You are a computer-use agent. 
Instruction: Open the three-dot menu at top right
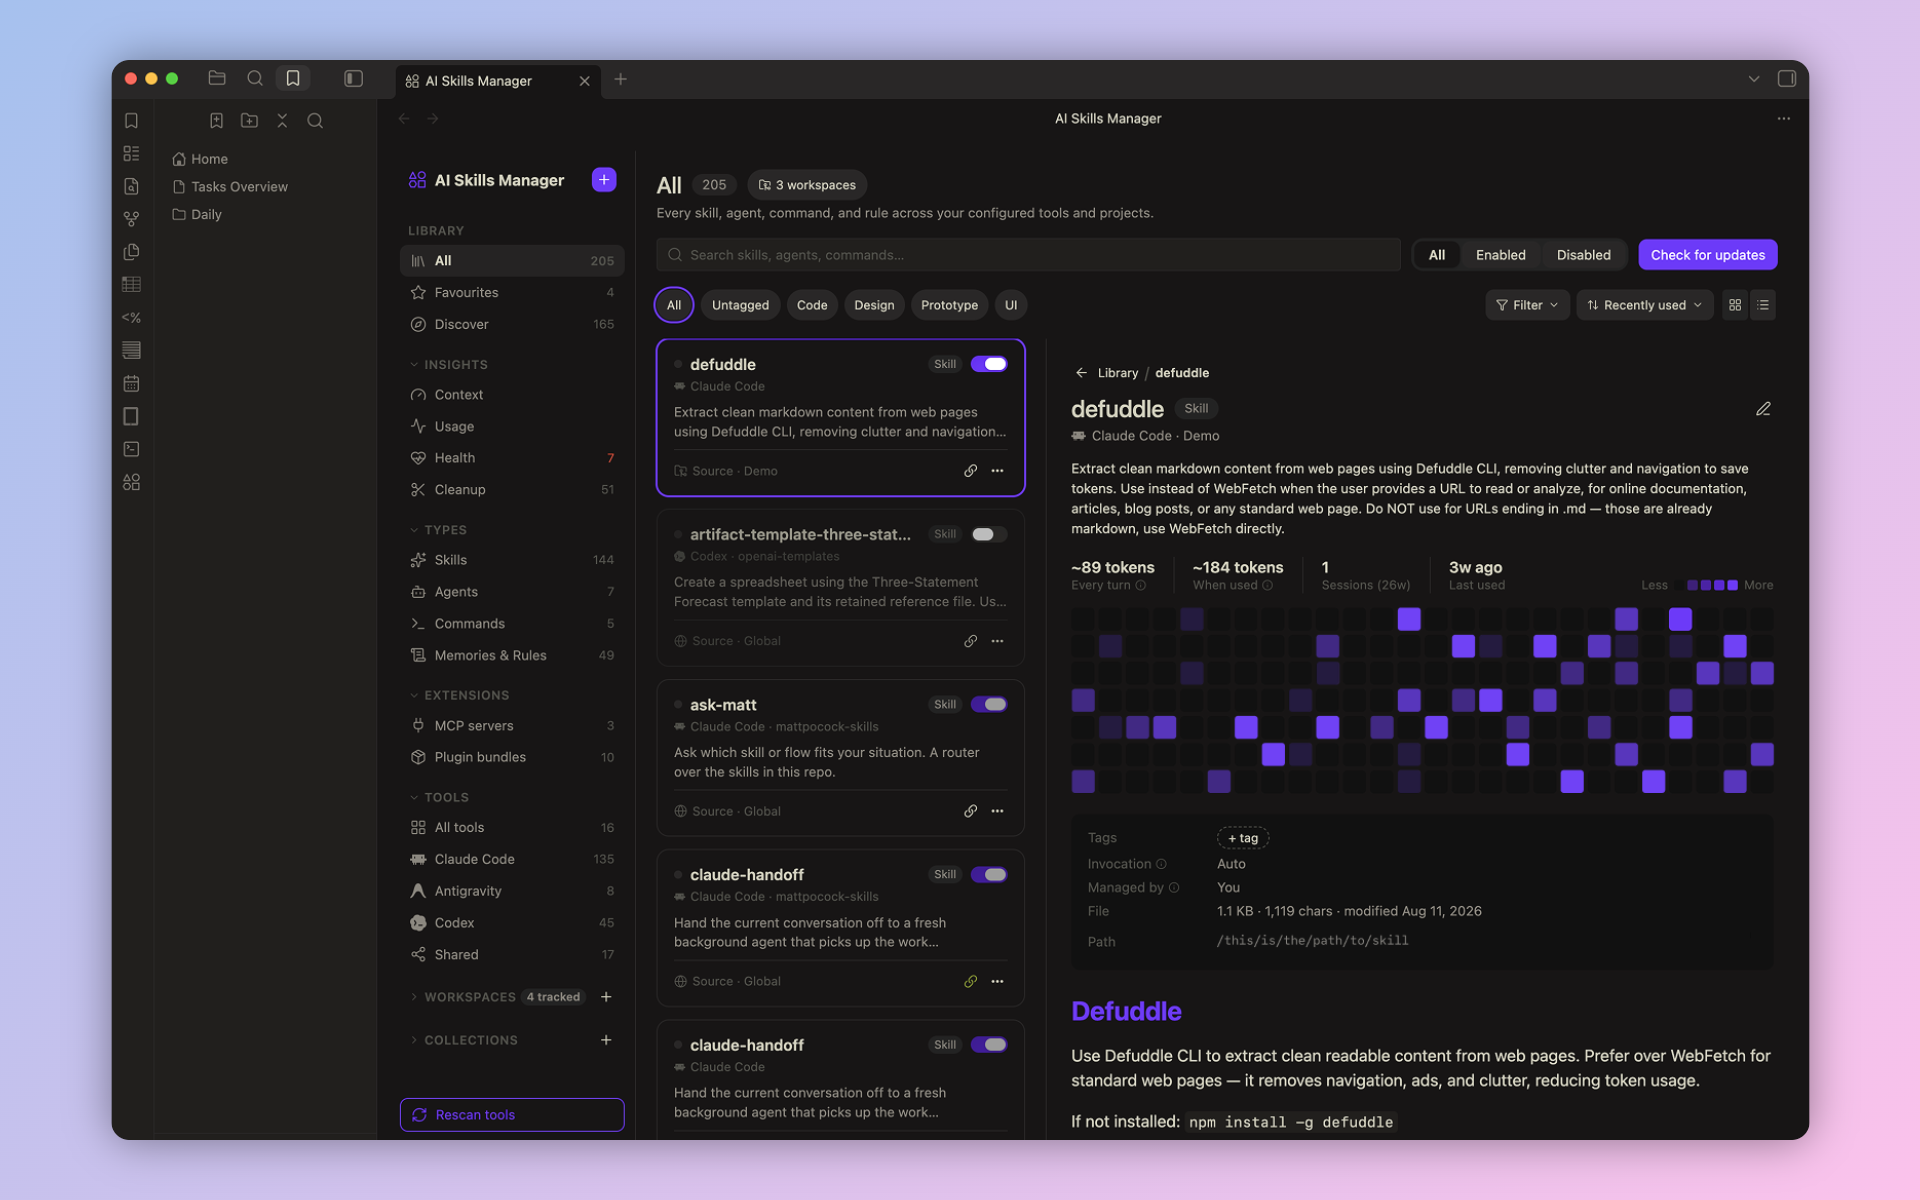(x=1783, y=119)
